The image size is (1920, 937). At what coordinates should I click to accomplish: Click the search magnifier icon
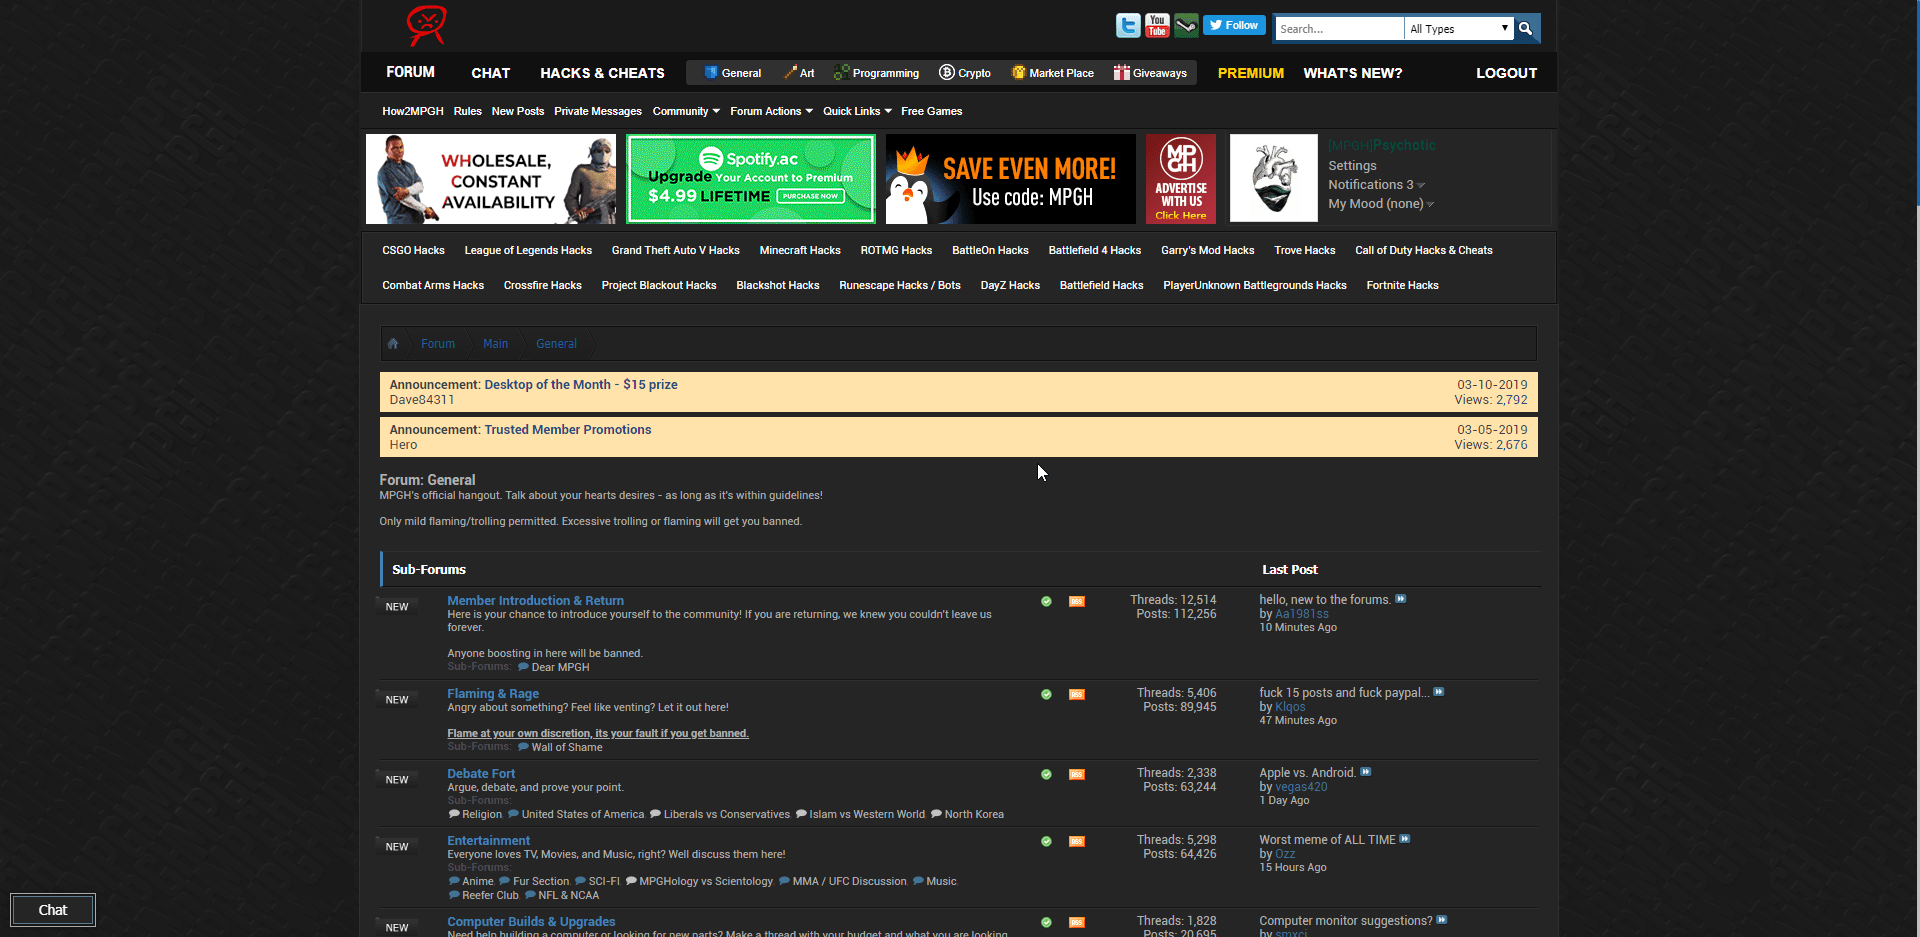click(x=1525, y=28)
